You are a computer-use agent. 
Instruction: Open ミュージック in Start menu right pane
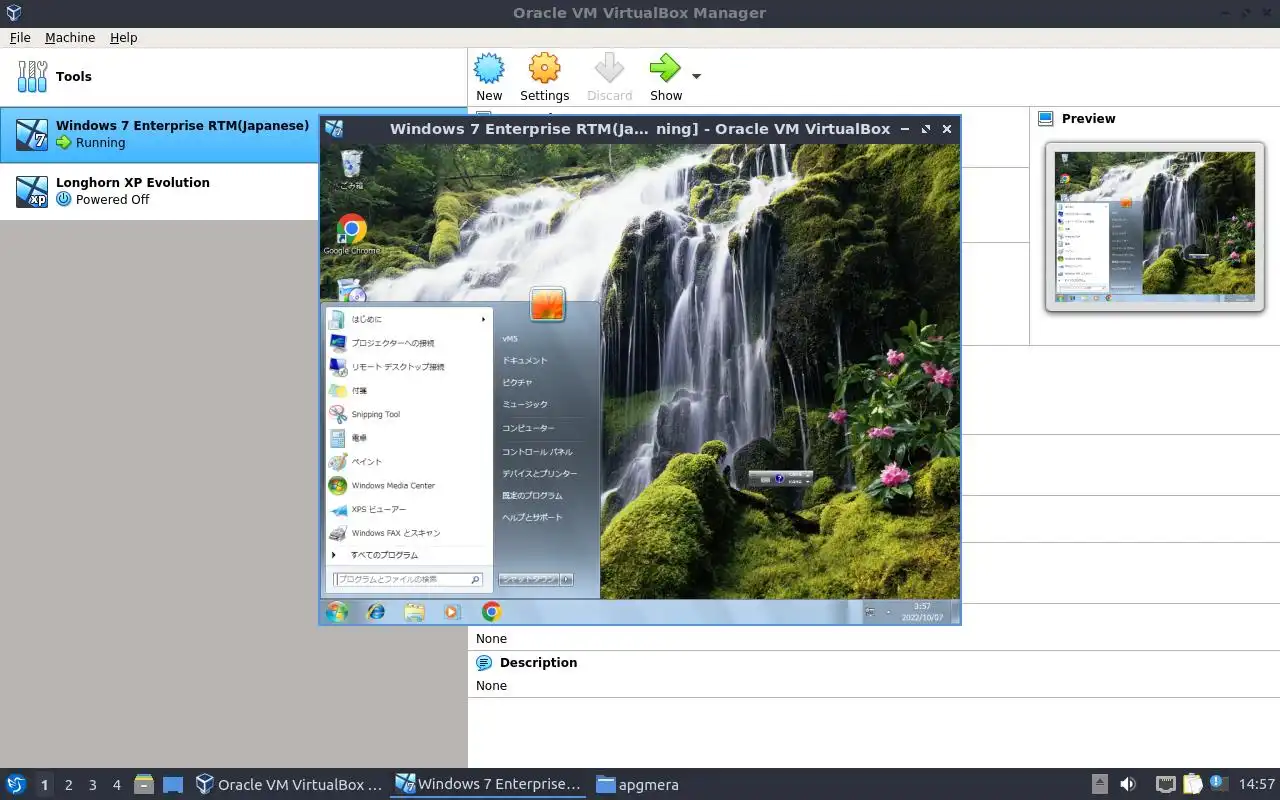click(525, 405)
